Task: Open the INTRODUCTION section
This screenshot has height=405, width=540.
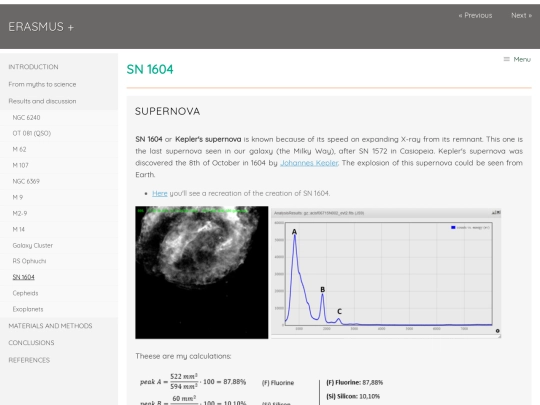Action: 33,67
